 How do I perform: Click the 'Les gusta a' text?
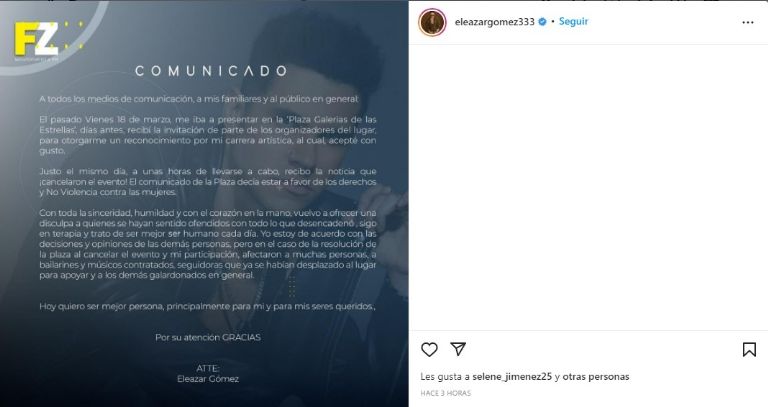(445, 377)
